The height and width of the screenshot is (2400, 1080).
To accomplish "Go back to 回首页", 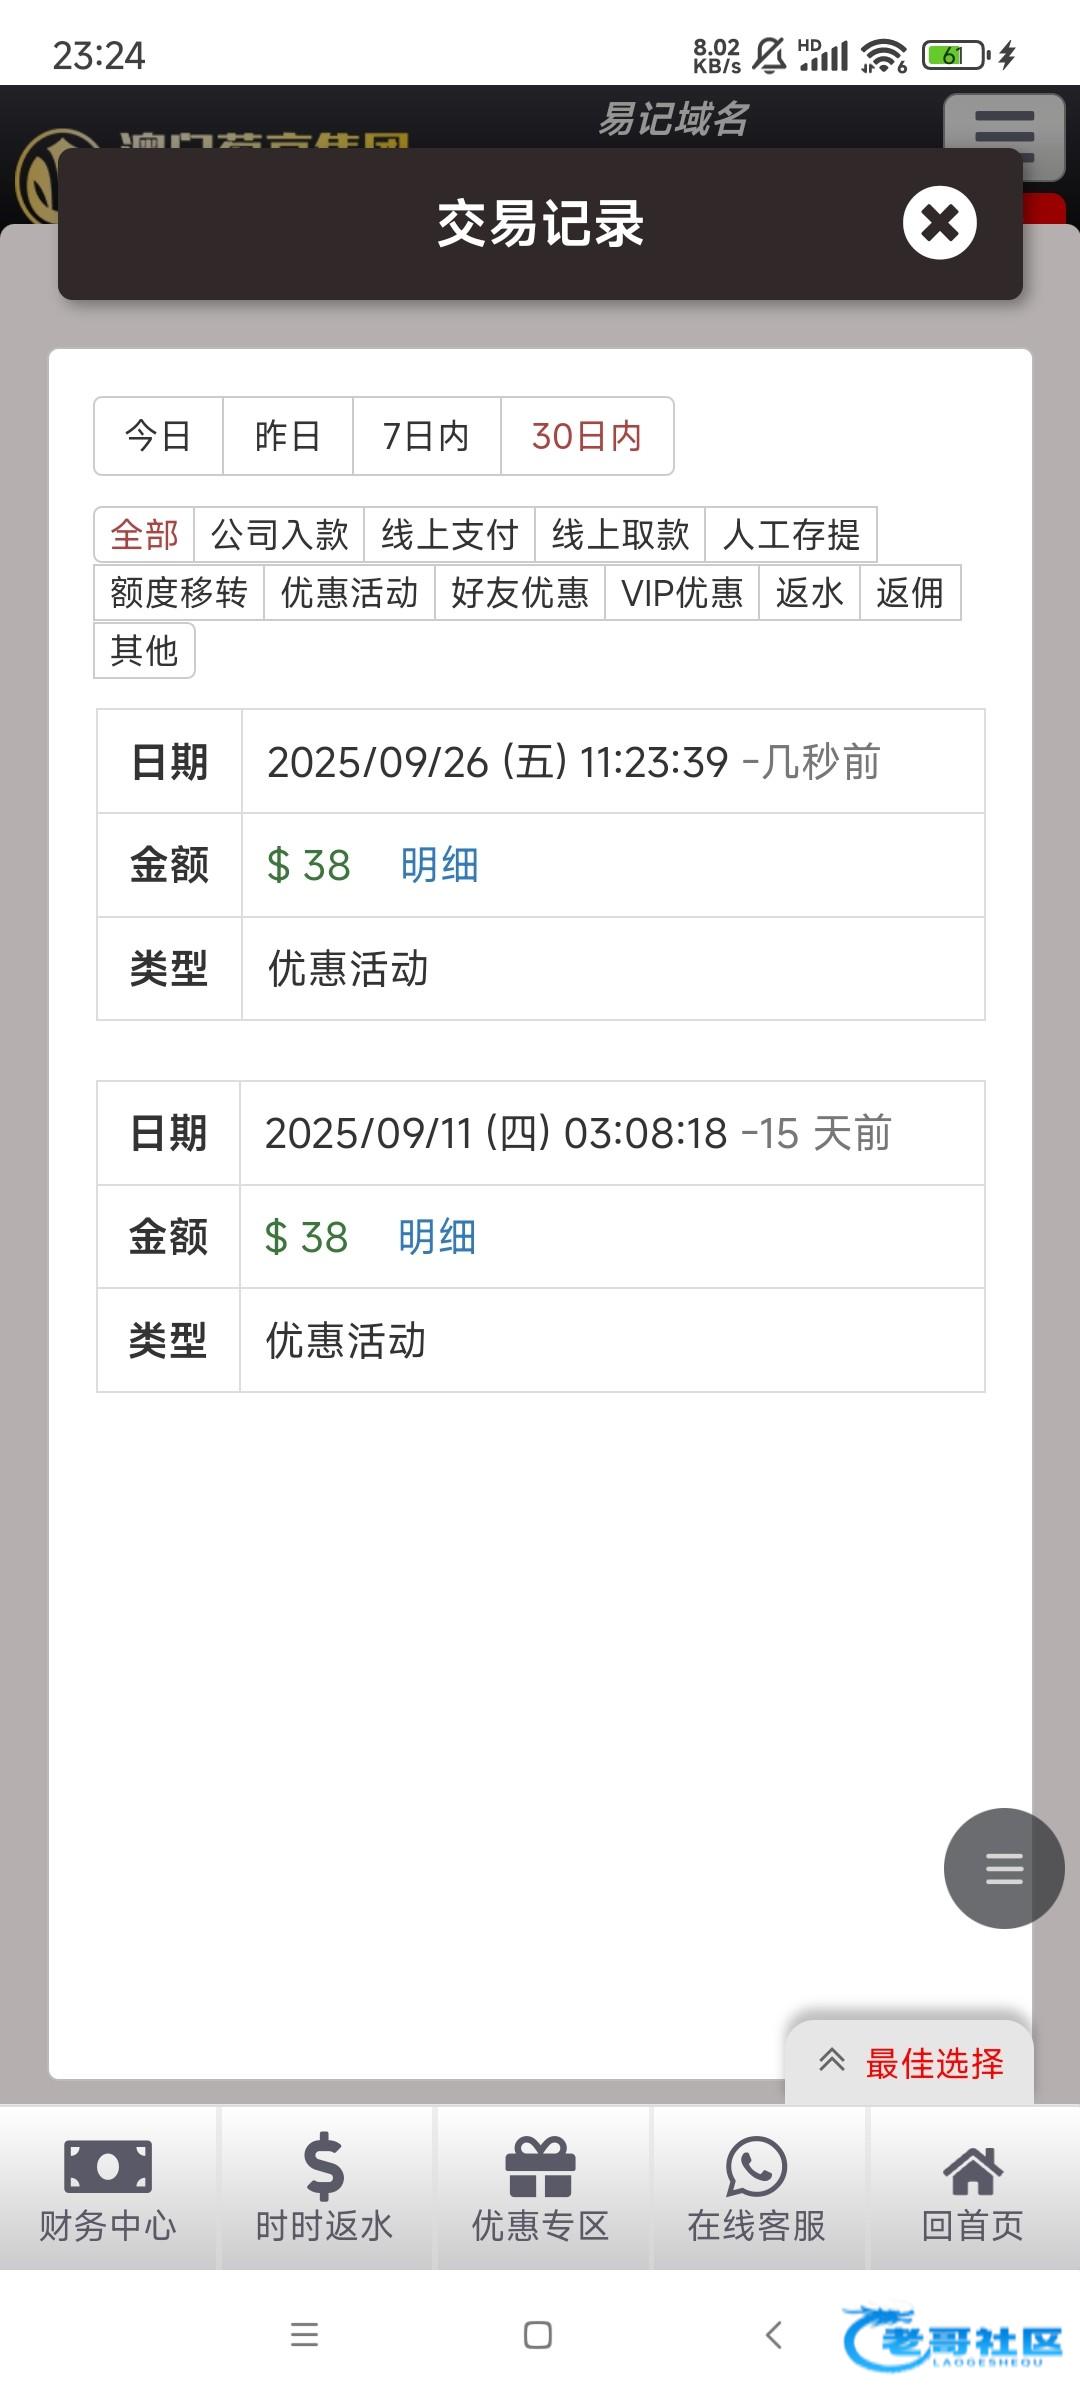I will pyautogui.click(x=972, y=2188).
